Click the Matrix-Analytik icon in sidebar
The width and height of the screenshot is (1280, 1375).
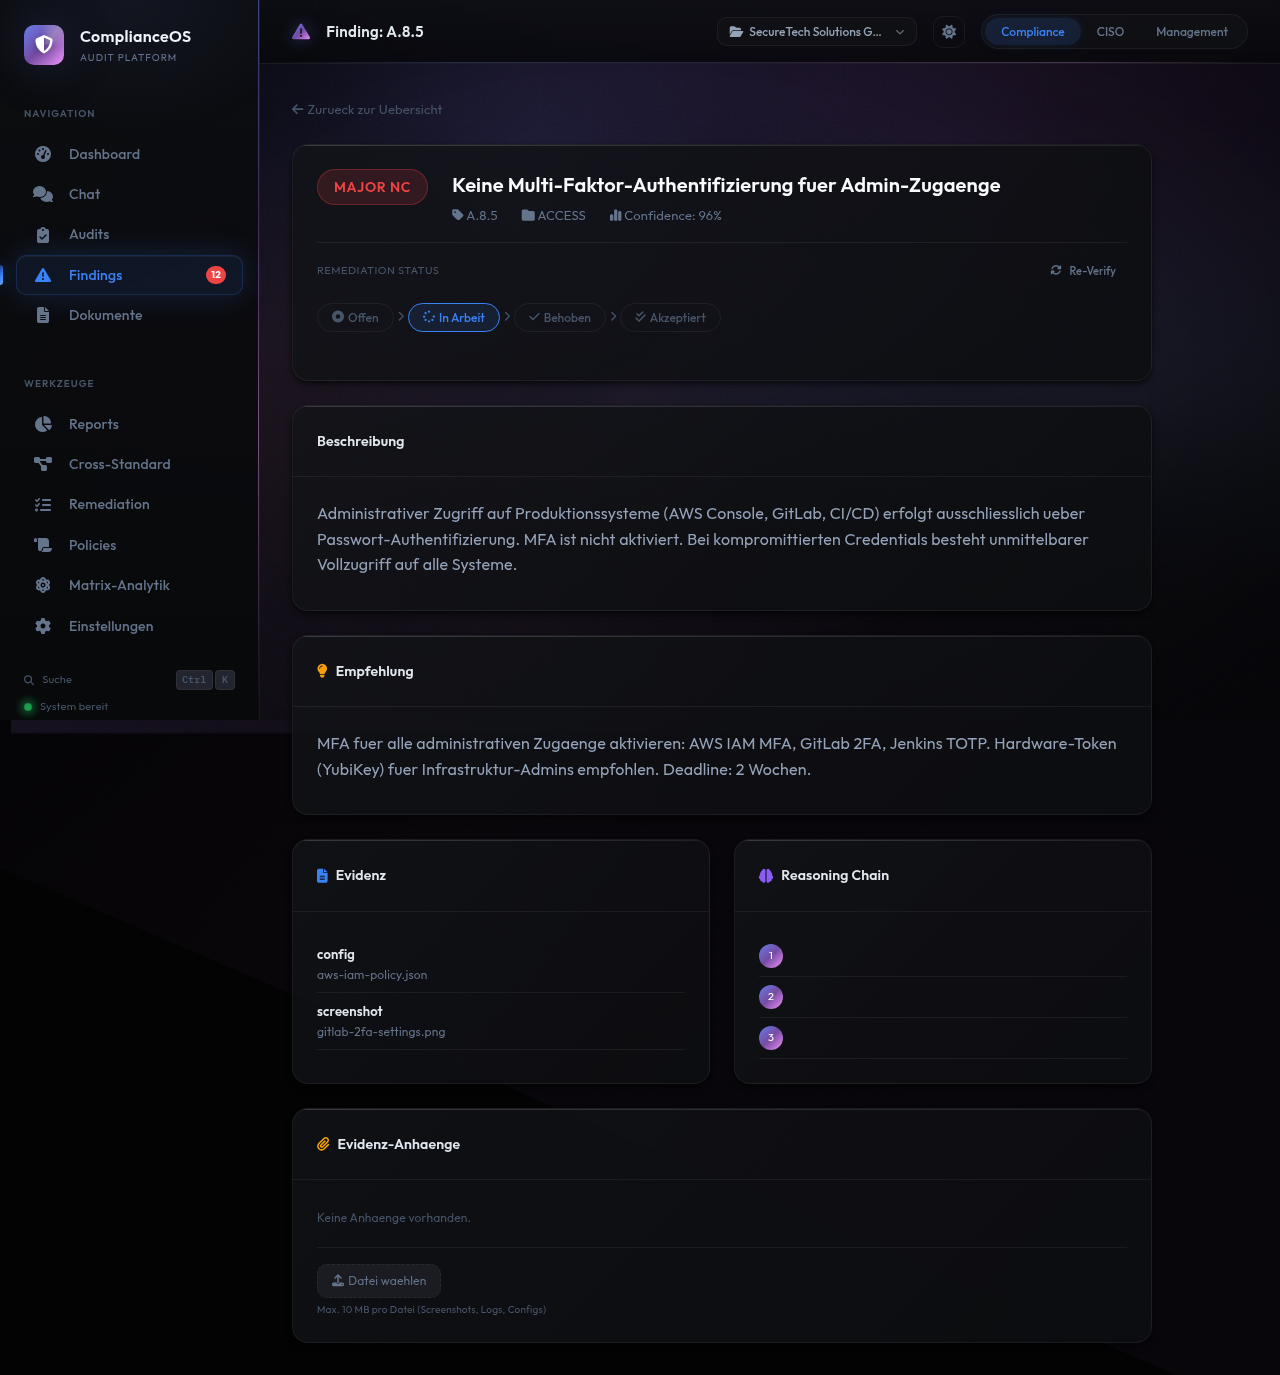click(x=43, y=585)
